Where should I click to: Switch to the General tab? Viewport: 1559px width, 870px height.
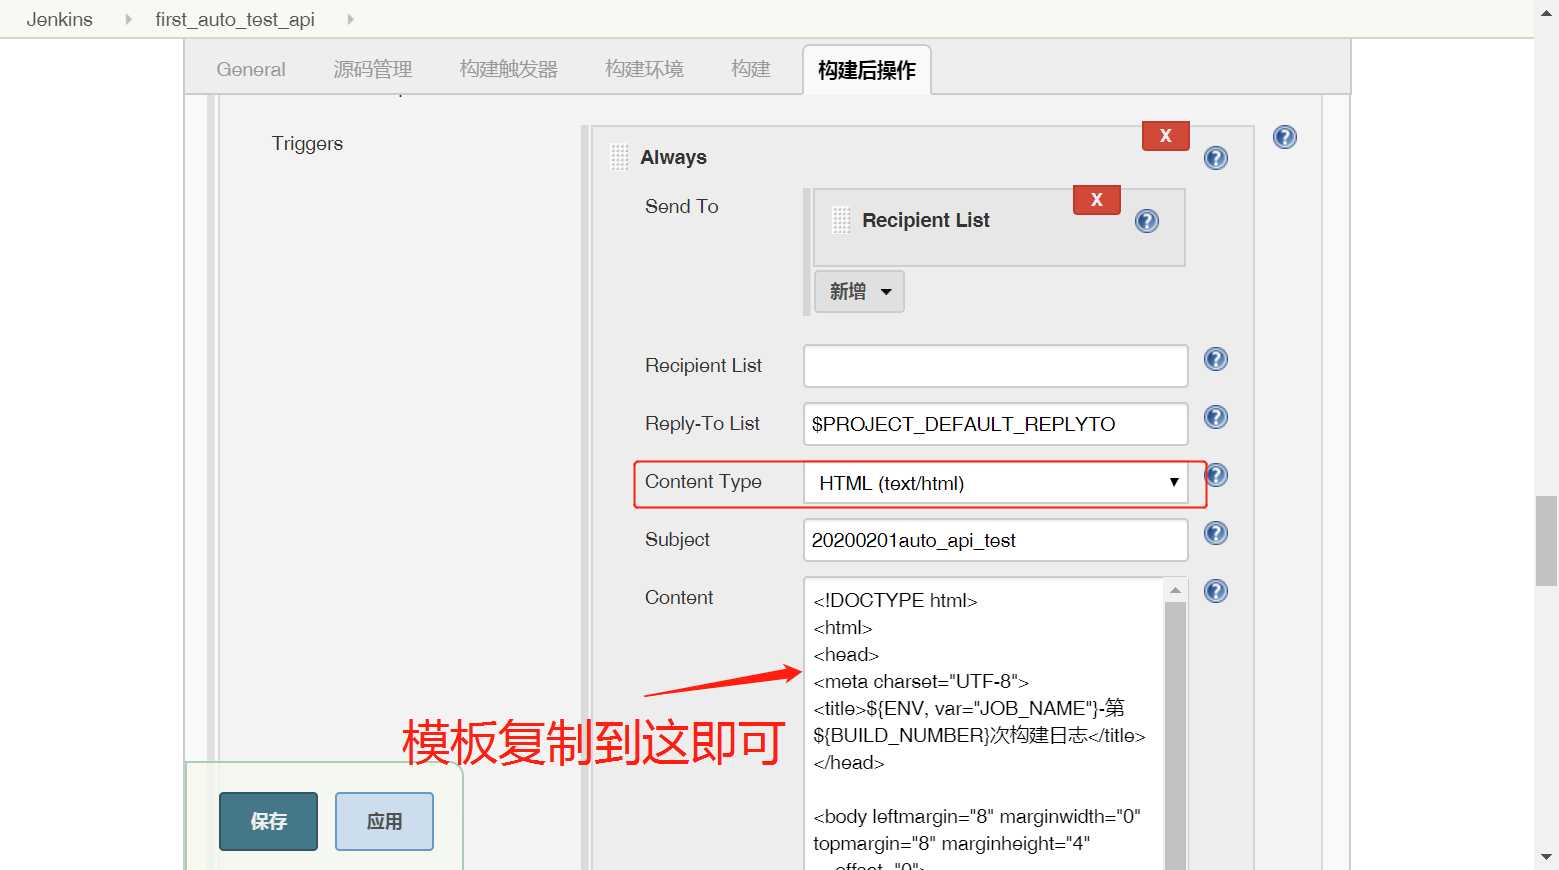point(251,70)
